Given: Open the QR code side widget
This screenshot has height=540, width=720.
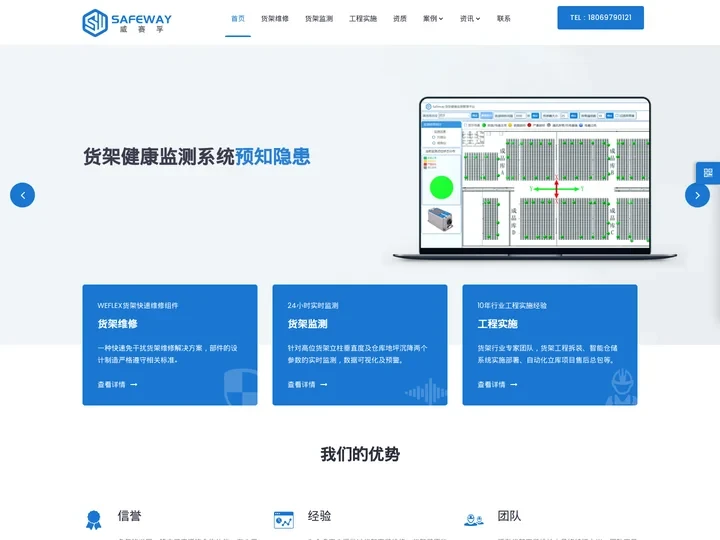Looking at the screenshot, I should click(708, 173).
